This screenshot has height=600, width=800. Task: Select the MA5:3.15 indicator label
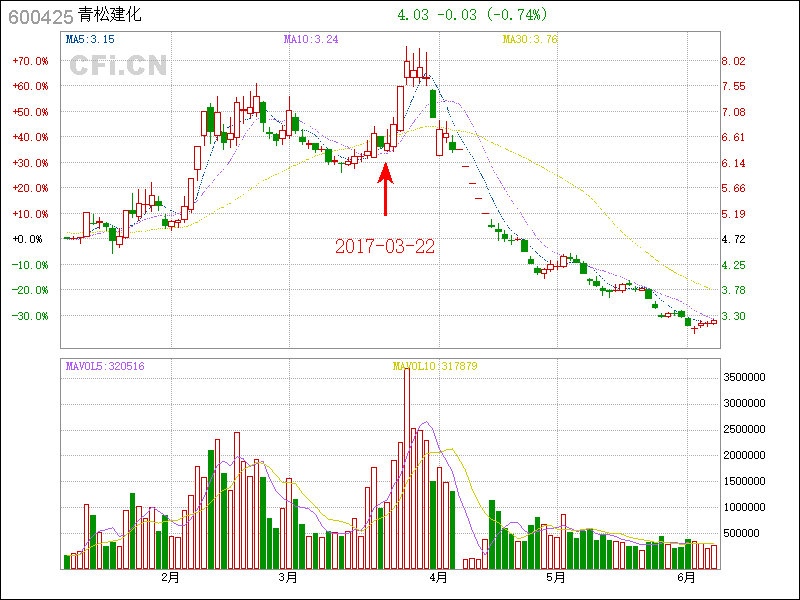point(90,39)
